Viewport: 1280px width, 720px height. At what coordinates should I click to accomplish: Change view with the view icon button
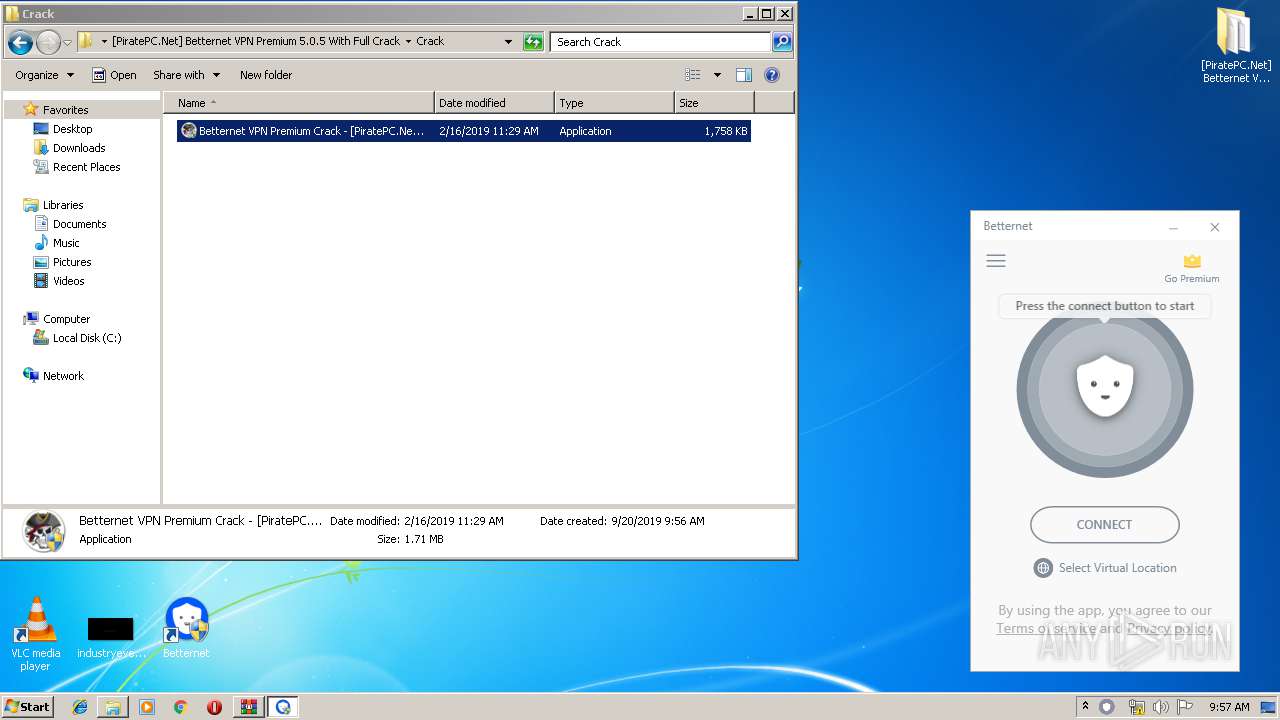(692, 75)
